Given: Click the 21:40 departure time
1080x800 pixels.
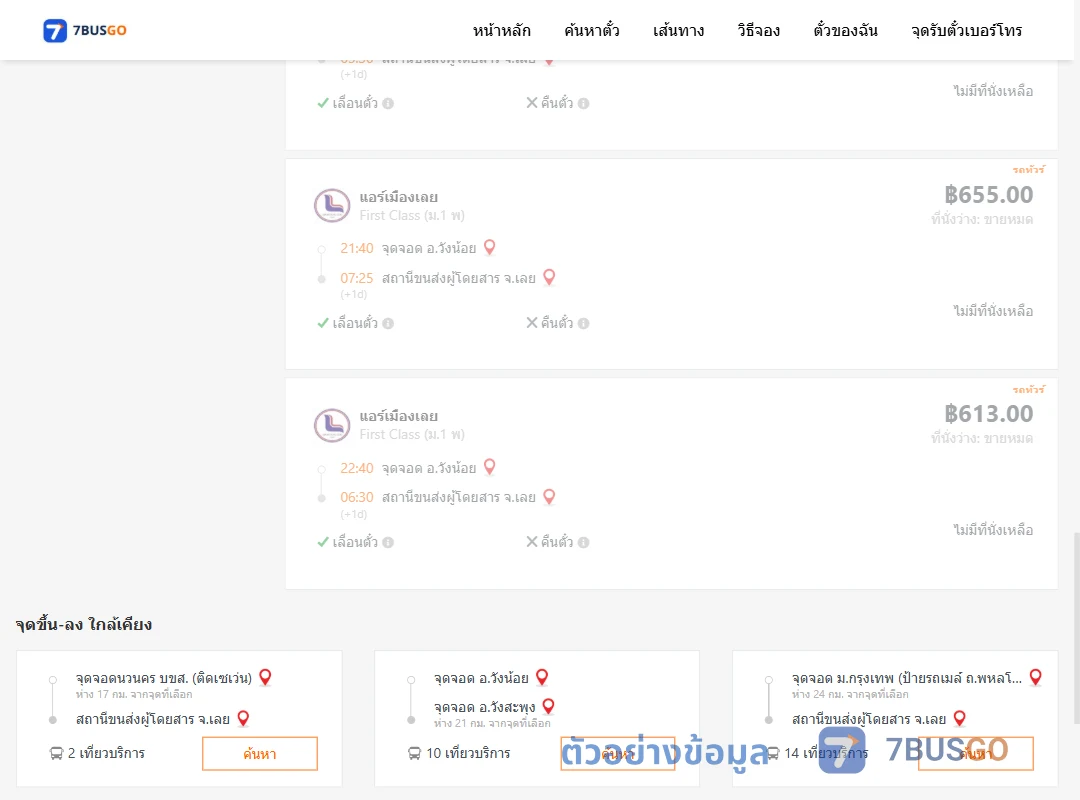Looking at the screenshot, I should tap(357, 248).
